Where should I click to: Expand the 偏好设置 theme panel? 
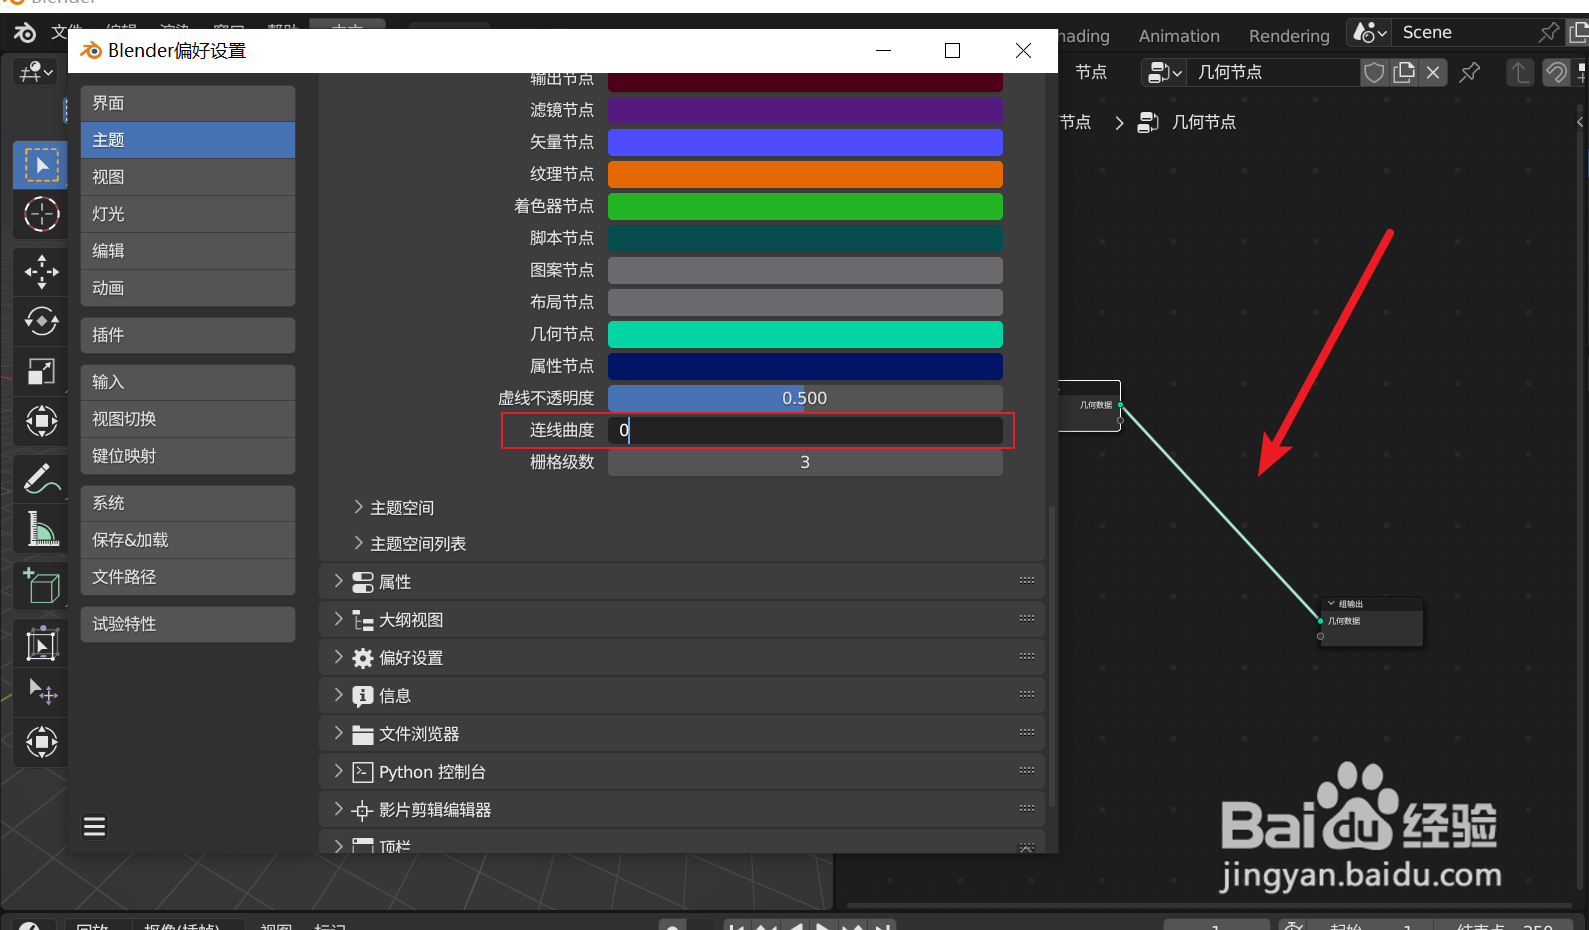coord(682,658)
